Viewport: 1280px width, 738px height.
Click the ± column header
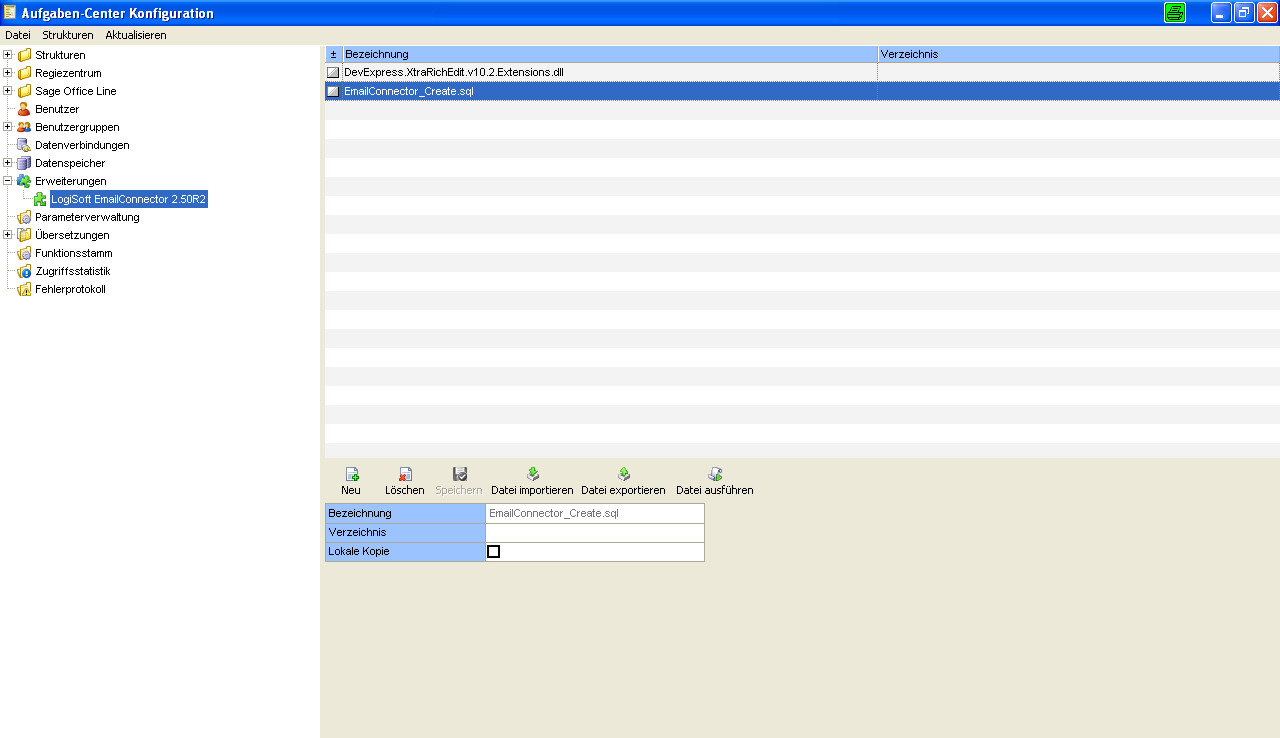click(333, 54)
